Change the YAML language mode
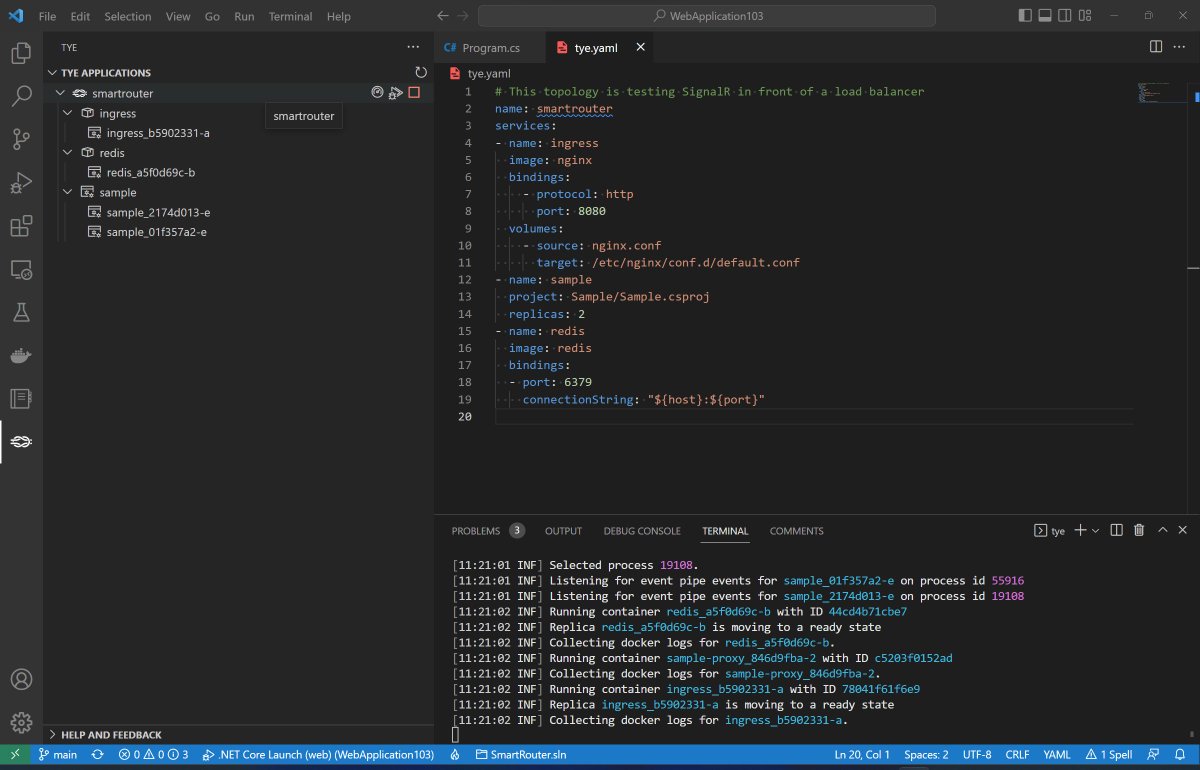Viewport: 1200px width, 770px height. [1056, 755]
